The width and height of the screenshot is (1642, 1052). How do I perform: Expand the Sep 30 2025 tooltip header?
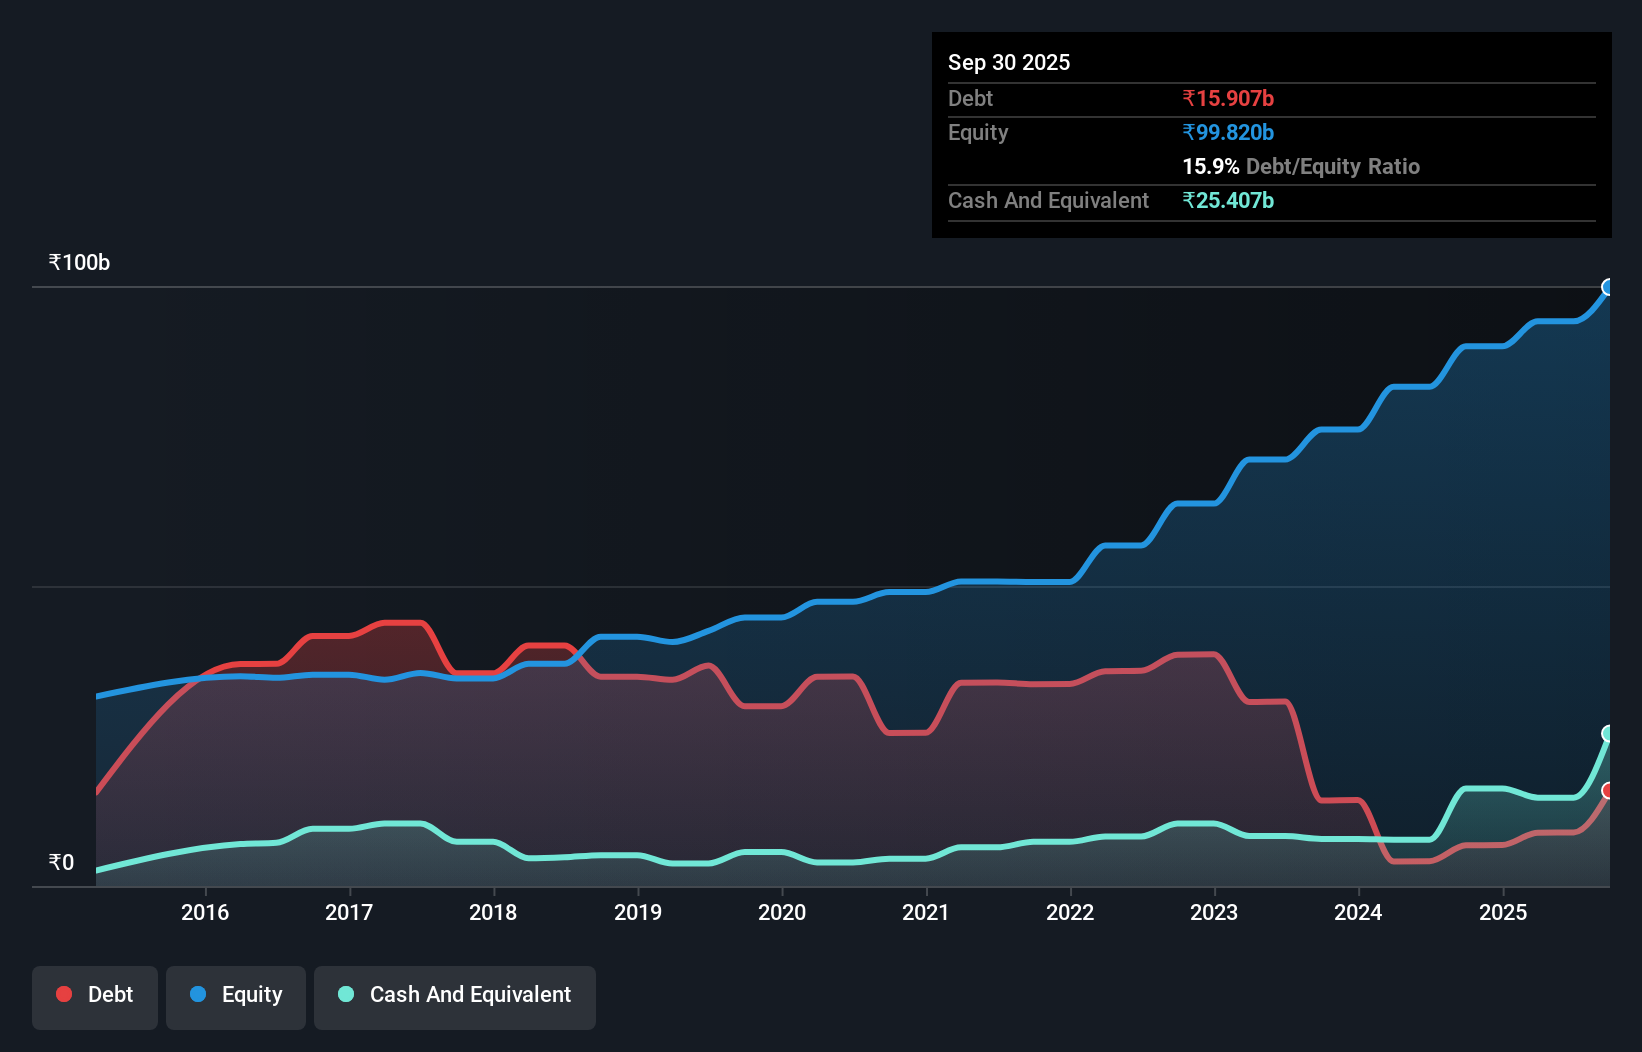tap(1009, 62)
